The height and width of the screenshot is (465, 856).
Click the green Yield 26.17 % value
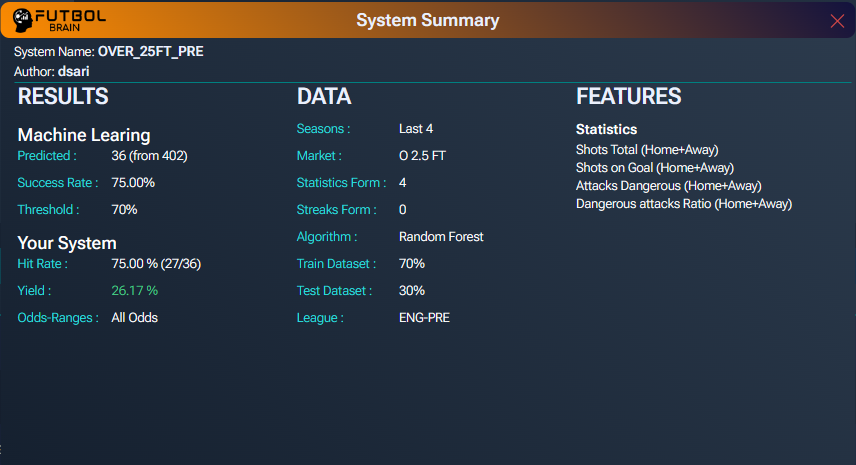(x=134, y=291)
